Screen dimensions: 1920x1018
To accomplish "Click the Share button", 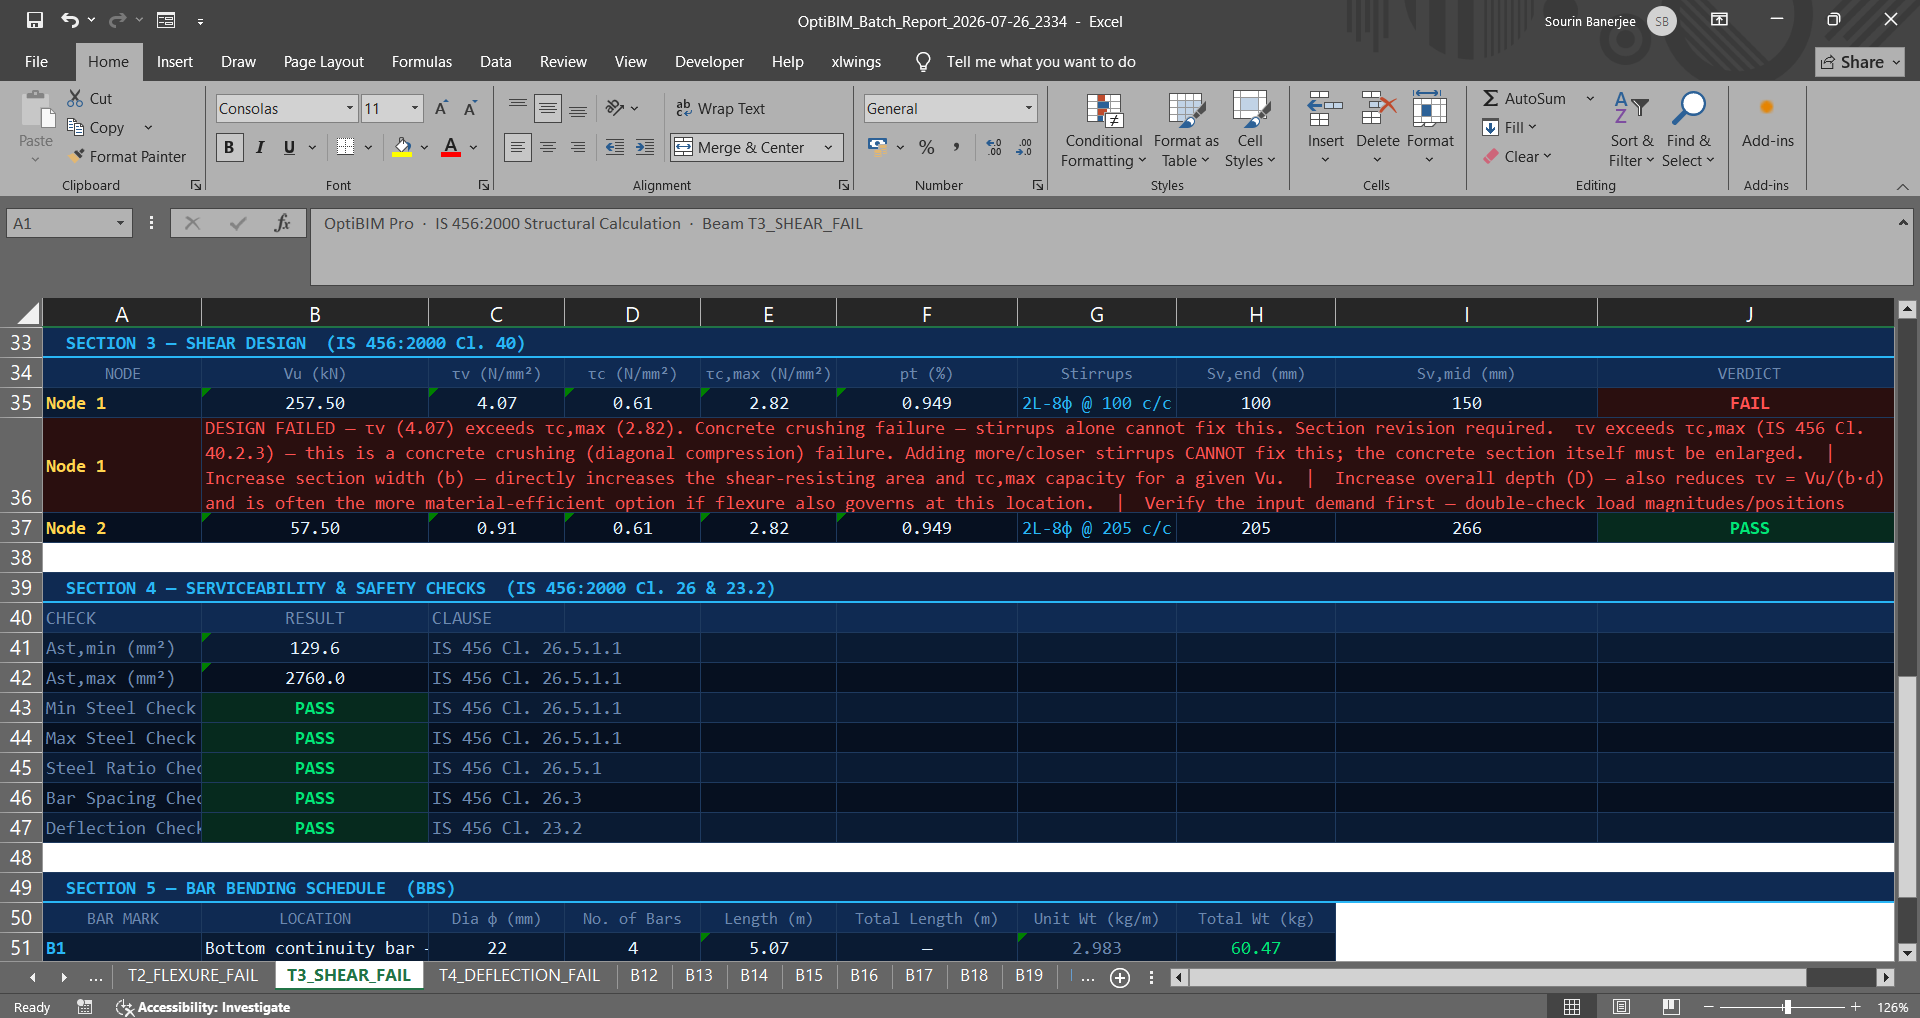I will [x=1860, y=62].
